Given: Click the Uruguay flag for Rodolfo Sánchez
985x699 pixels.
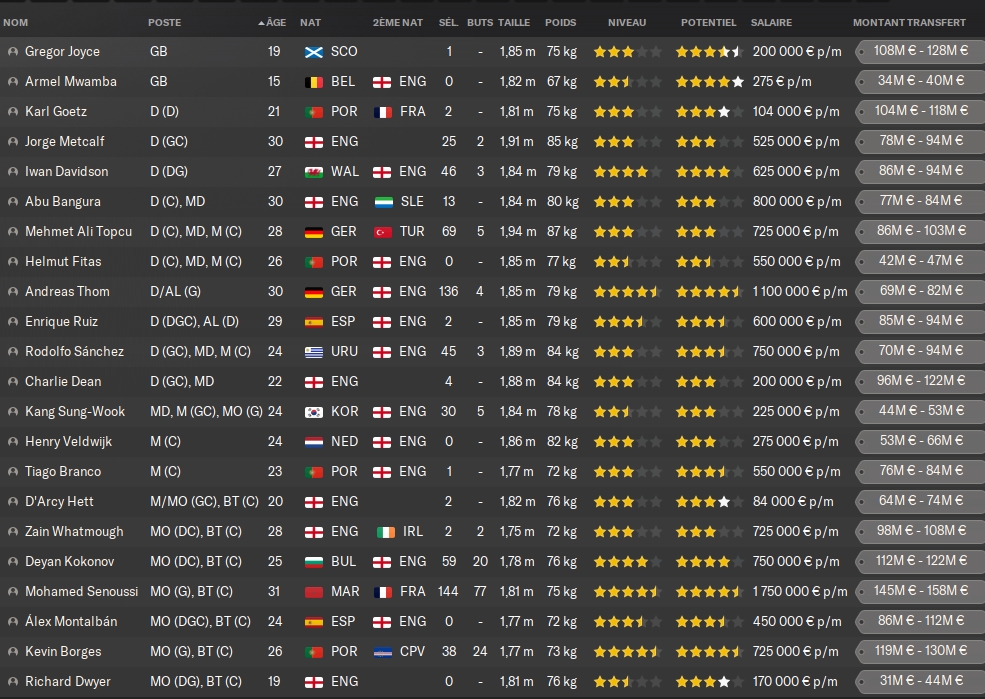Looking at the screenshot, I should (x=313, y=352).
